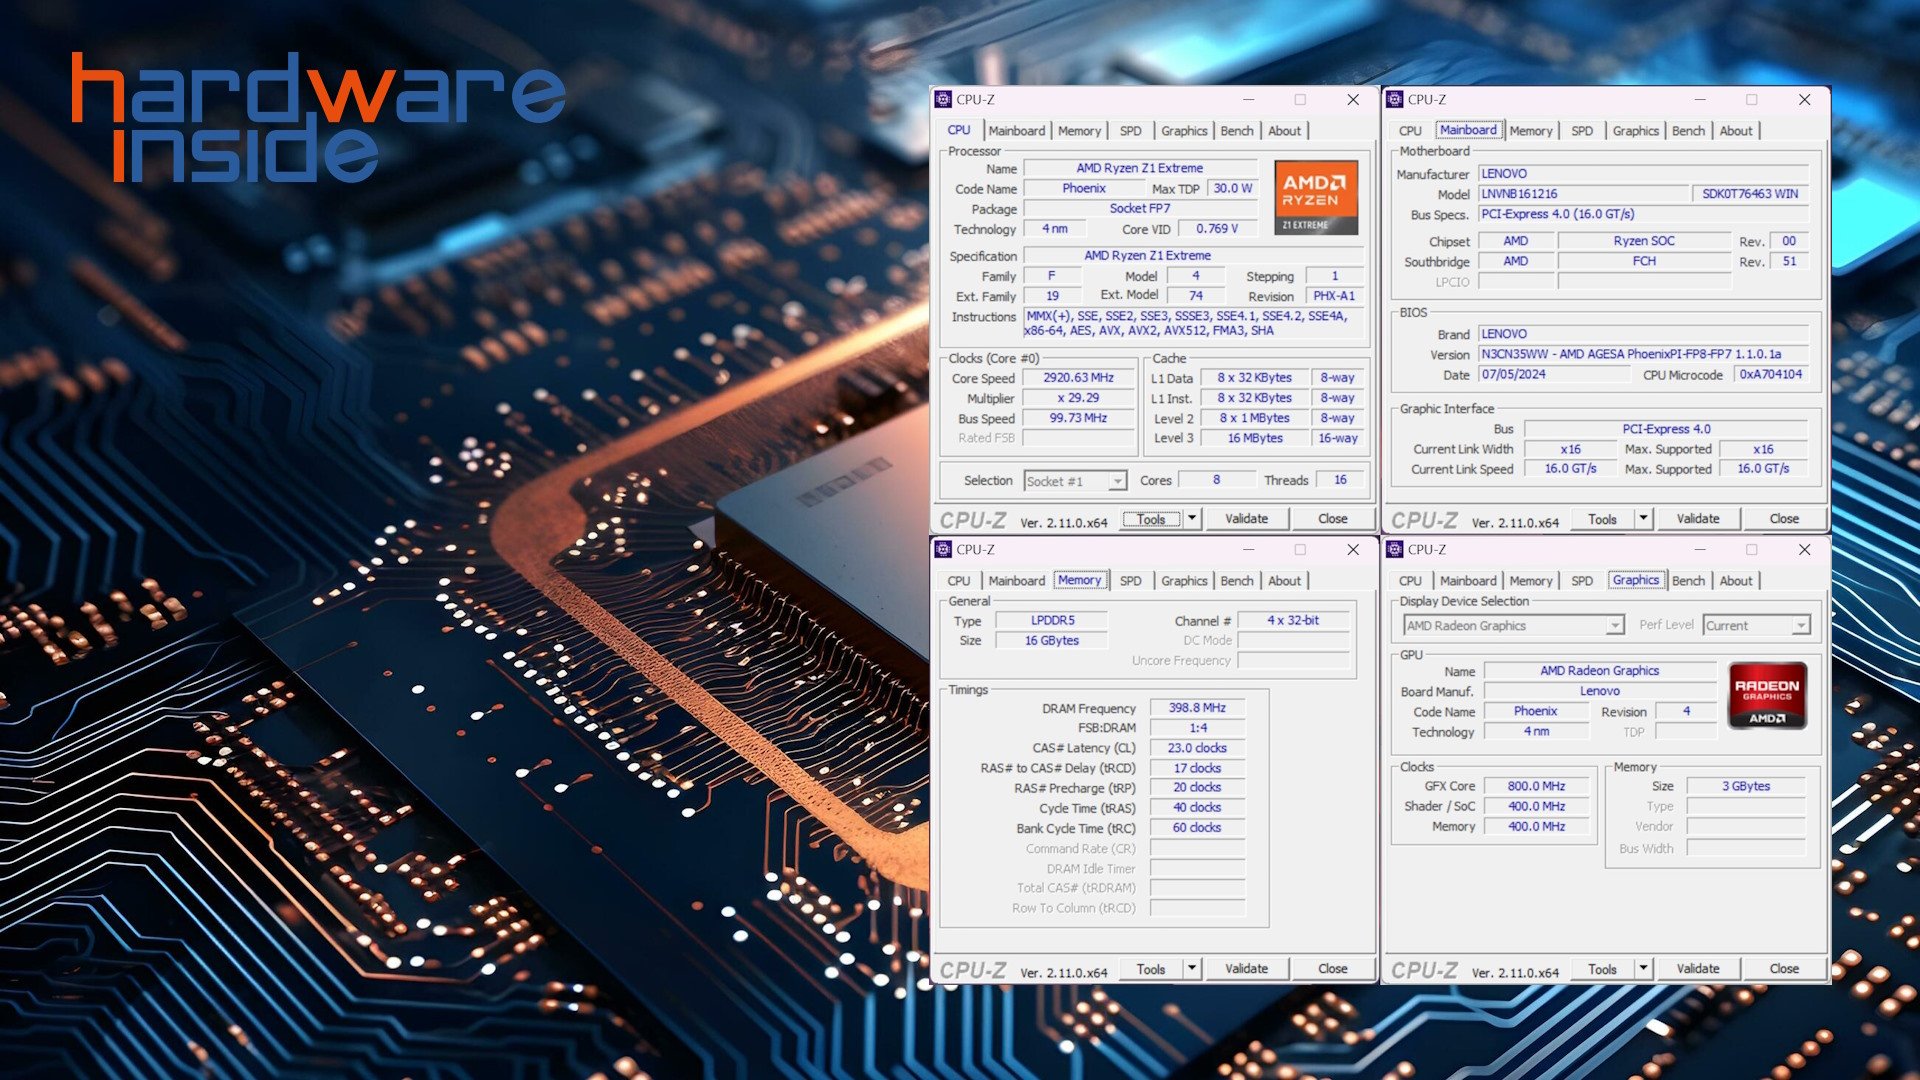Click CPU-Z app icon in Memory window title
1920x1080 pixels.
coord(943,549)
